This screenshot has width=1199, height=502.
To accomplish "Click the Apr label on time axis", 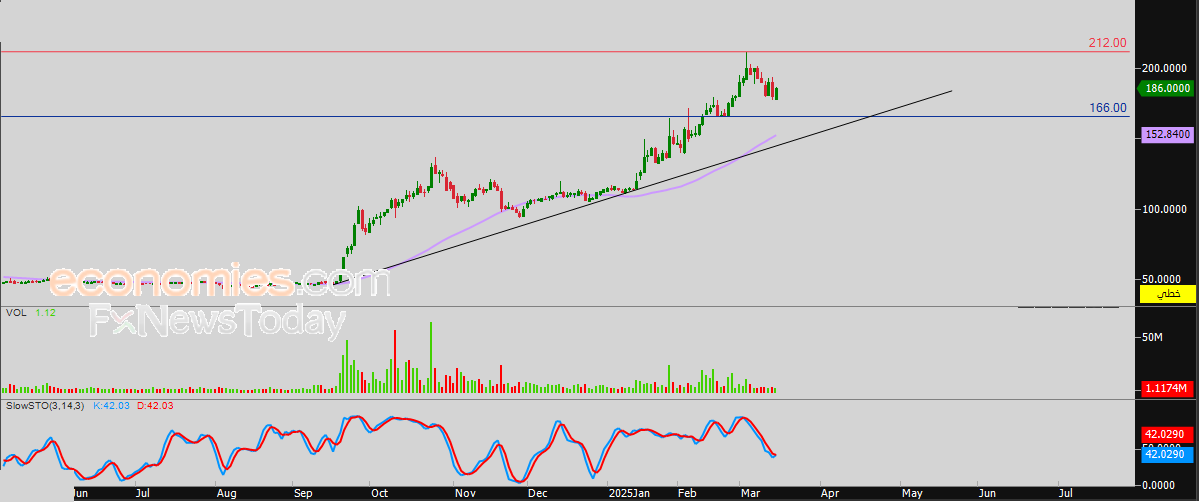I will point(830,494).
